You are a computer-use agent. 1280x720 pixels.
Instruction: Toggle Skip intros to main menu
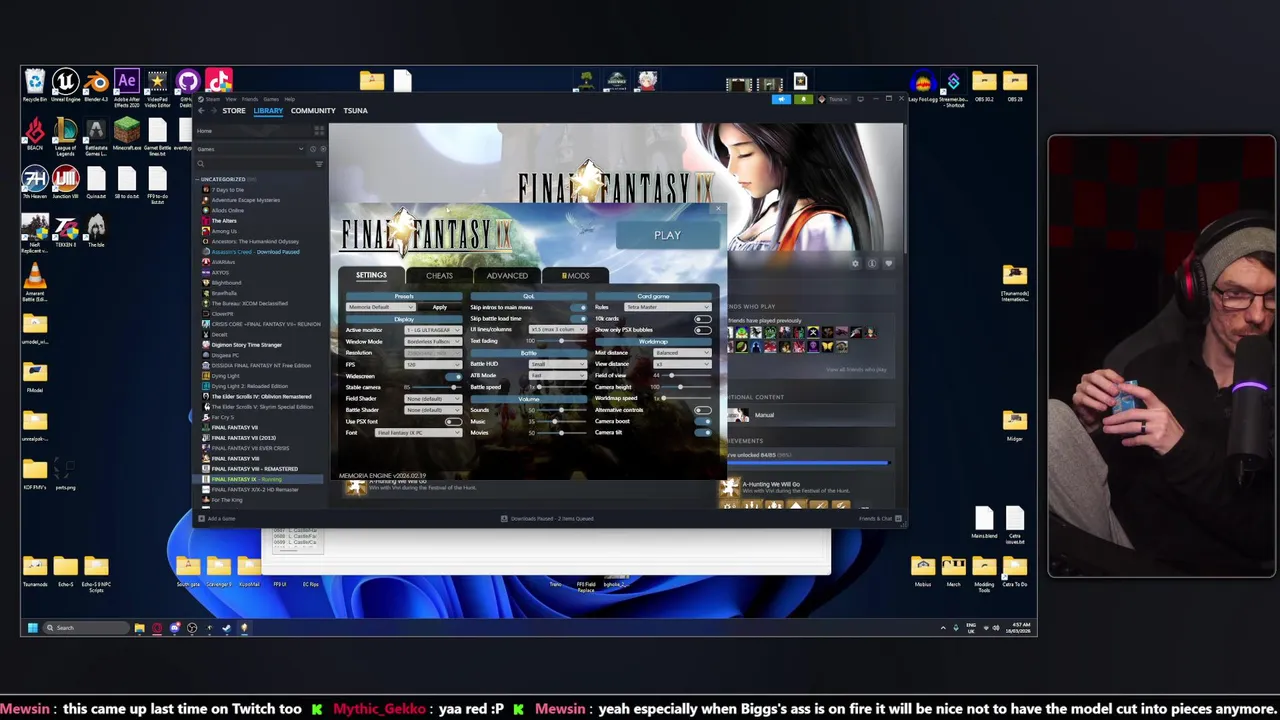(579, 307)
